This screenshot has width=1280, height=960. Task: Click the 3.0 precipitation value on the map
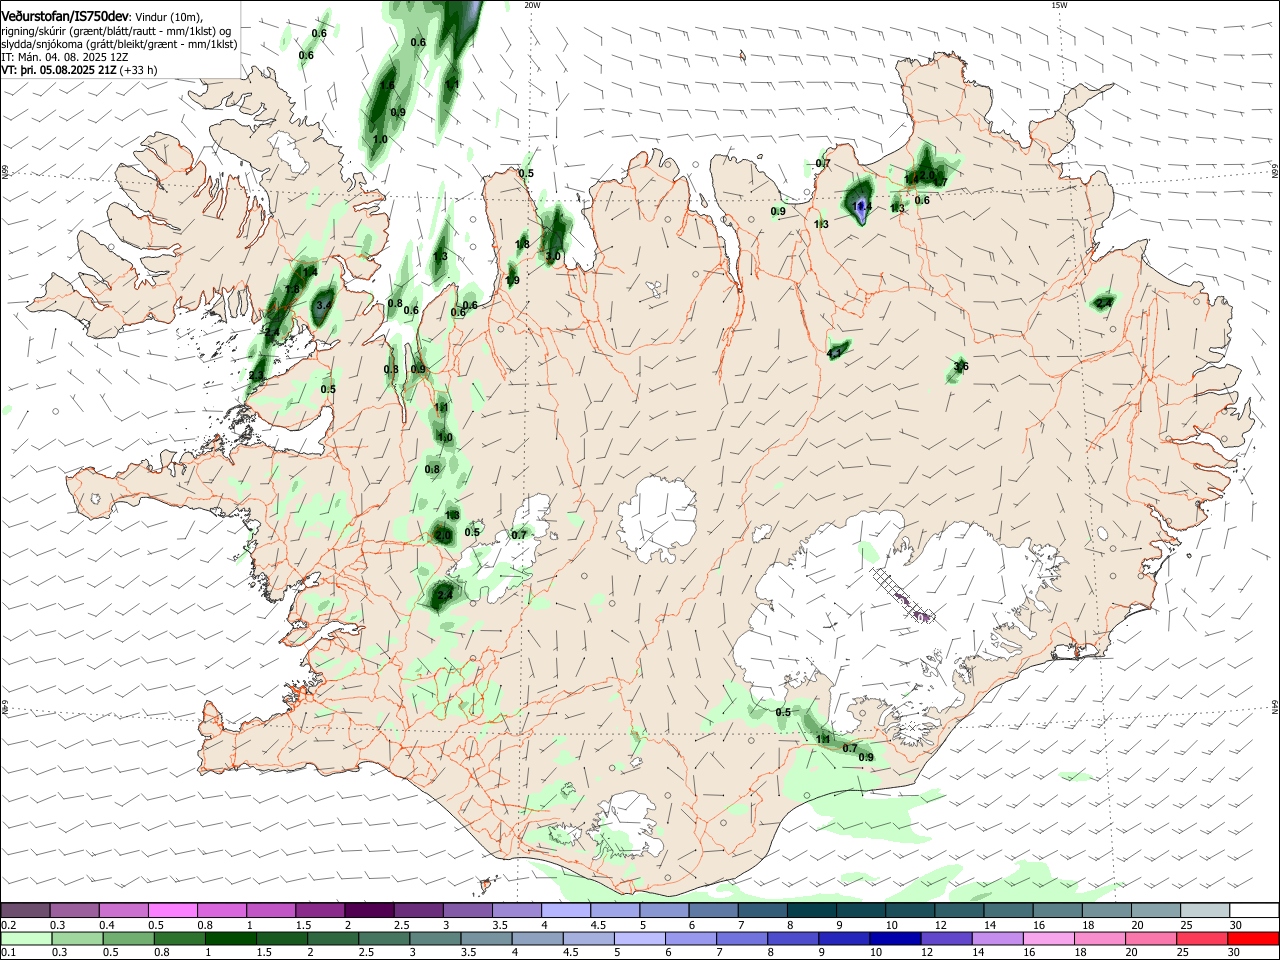point(553,257)
